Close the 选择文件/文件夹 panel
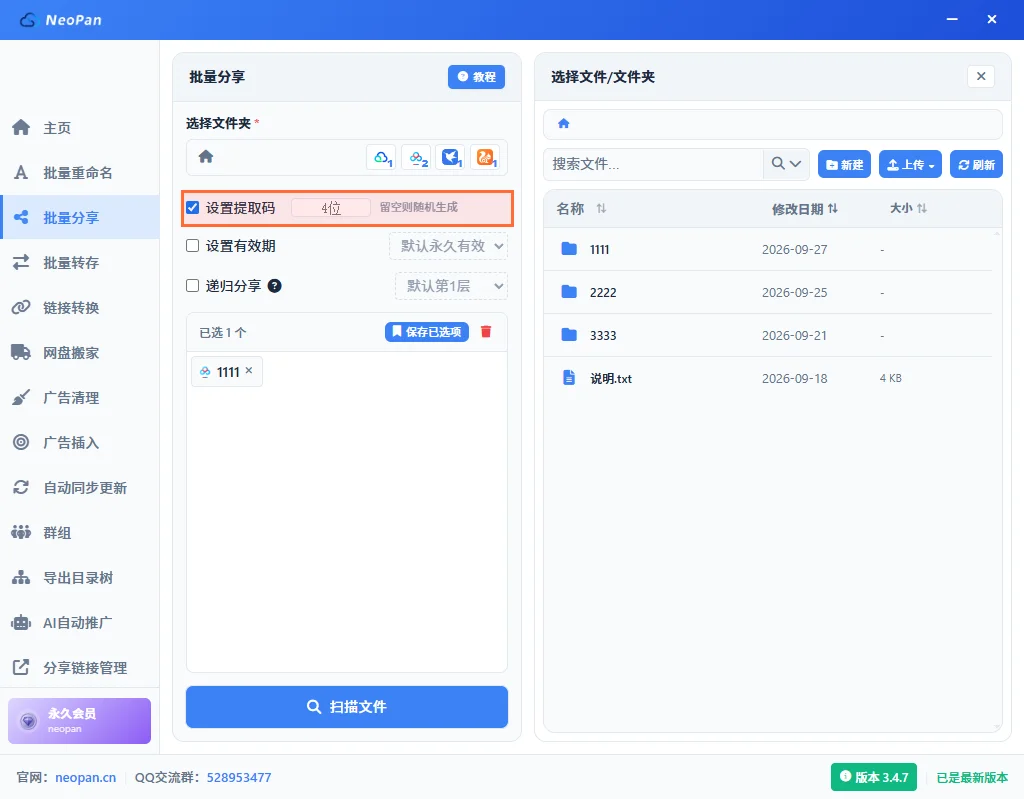 981,76
